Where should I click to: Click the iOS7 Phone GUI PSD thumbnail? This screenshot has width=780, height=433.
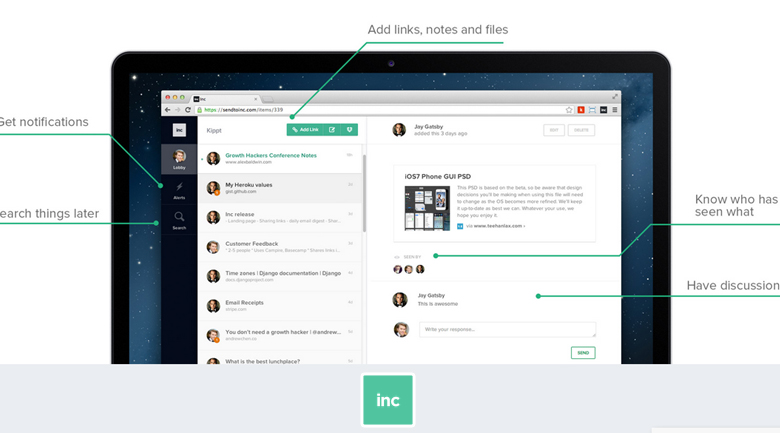tap(425, 207)
